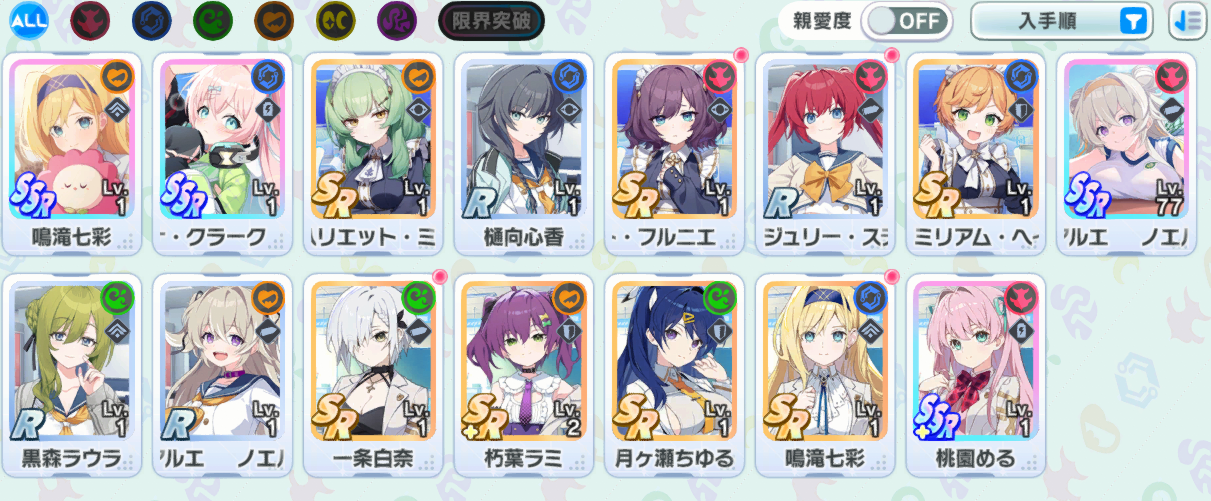Filter by the red attribute icon

90,19
